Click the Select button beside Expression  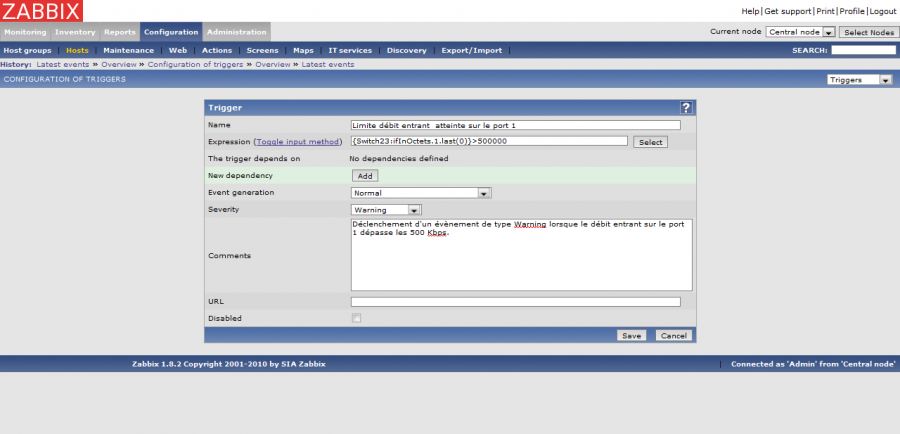coord(650,142)
